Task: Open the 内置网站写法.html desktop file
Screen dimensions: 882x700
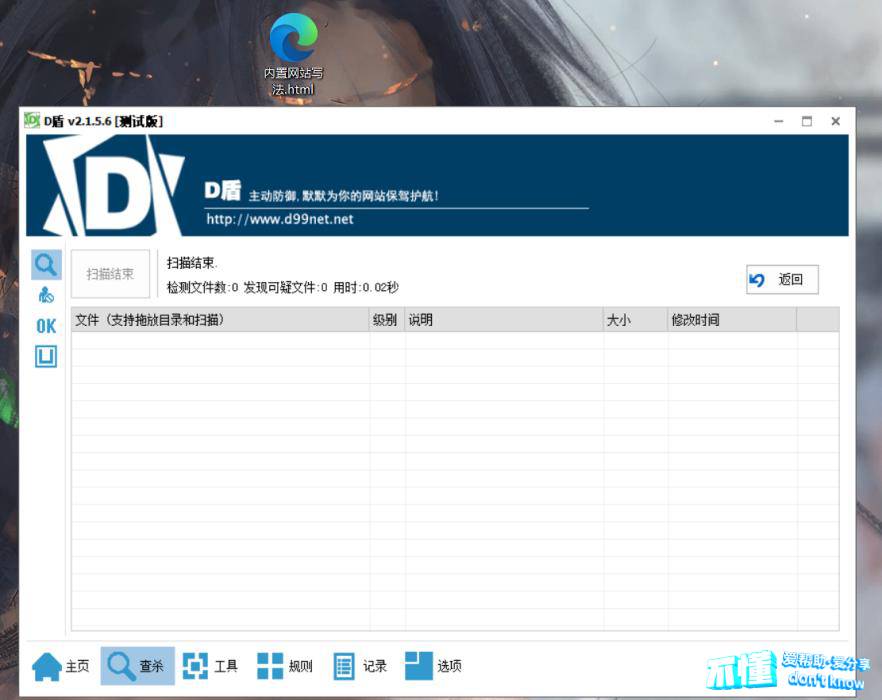Action: pyautogui.click(x=293, y=56)
